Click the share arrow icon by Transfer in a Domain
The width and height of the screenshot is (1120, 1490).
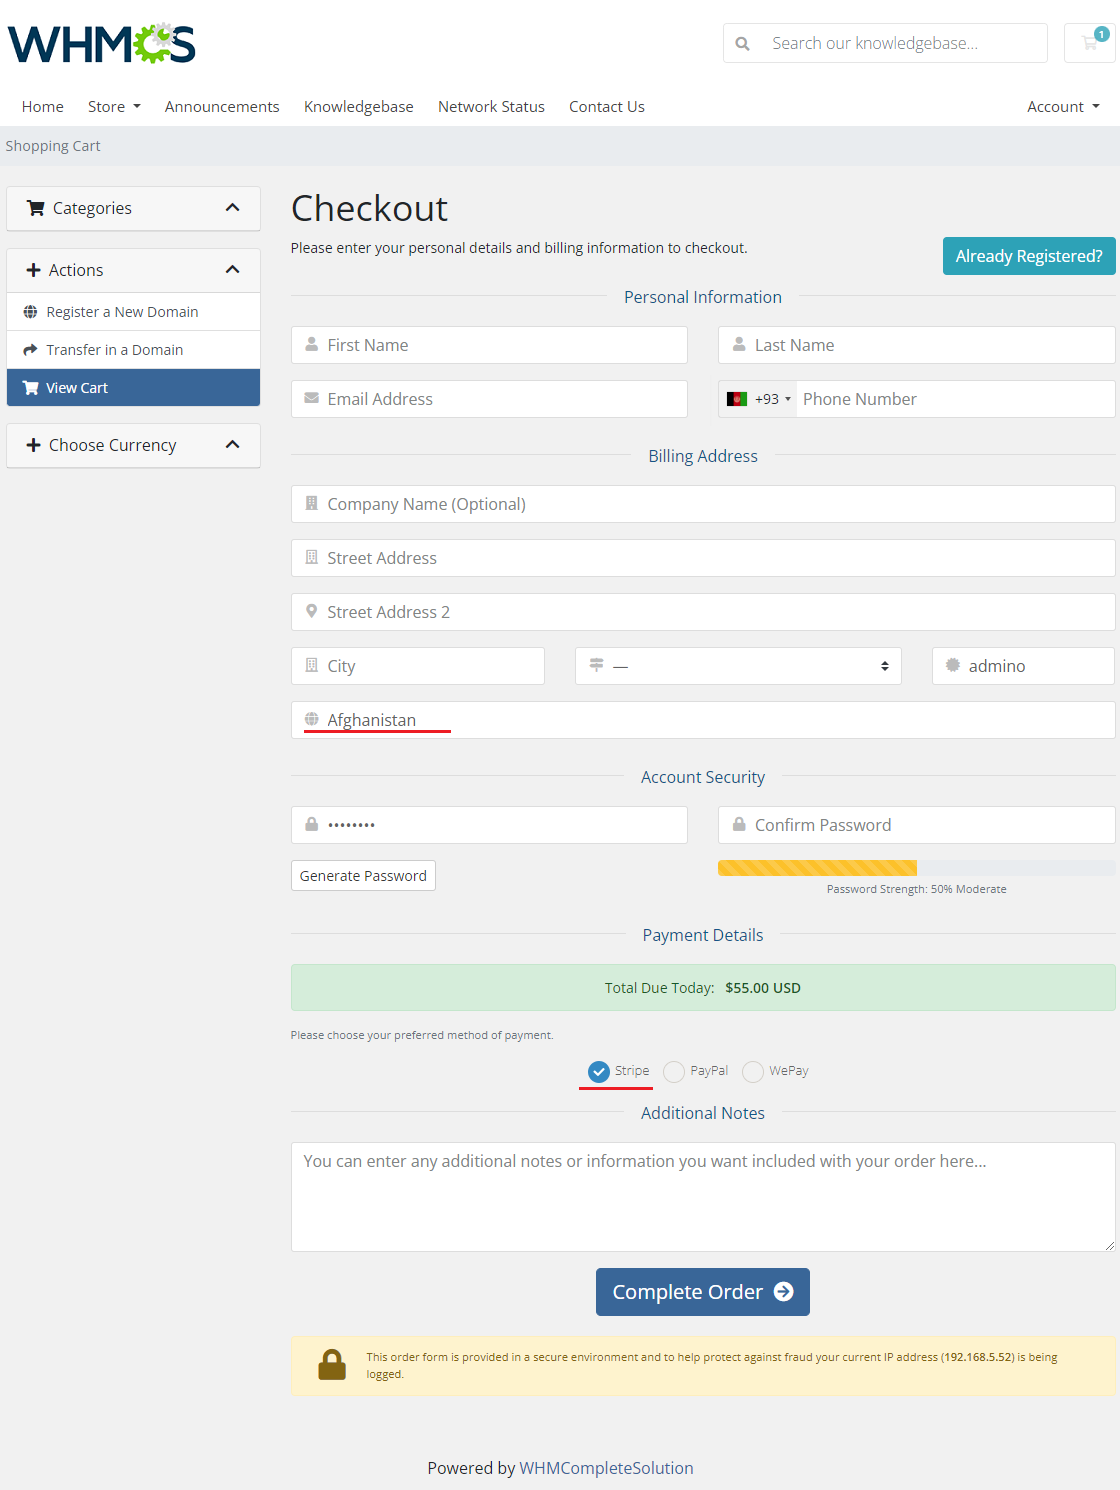pyautogui.click(x=30, y=350)
